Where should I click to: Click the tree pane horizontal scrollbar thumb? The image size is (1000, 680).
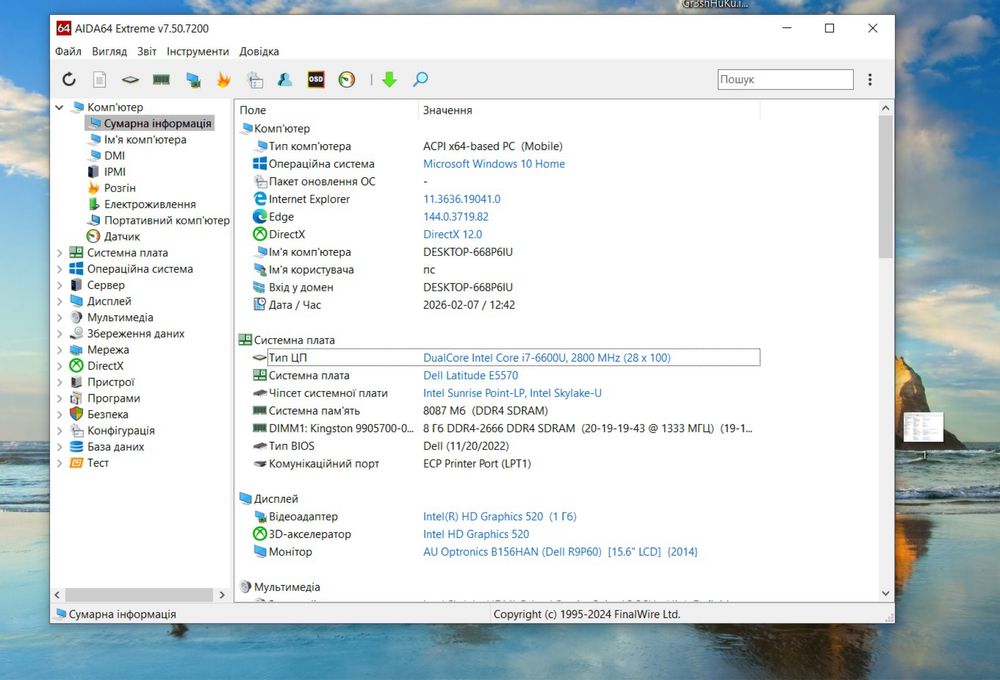tap(139, 595)
